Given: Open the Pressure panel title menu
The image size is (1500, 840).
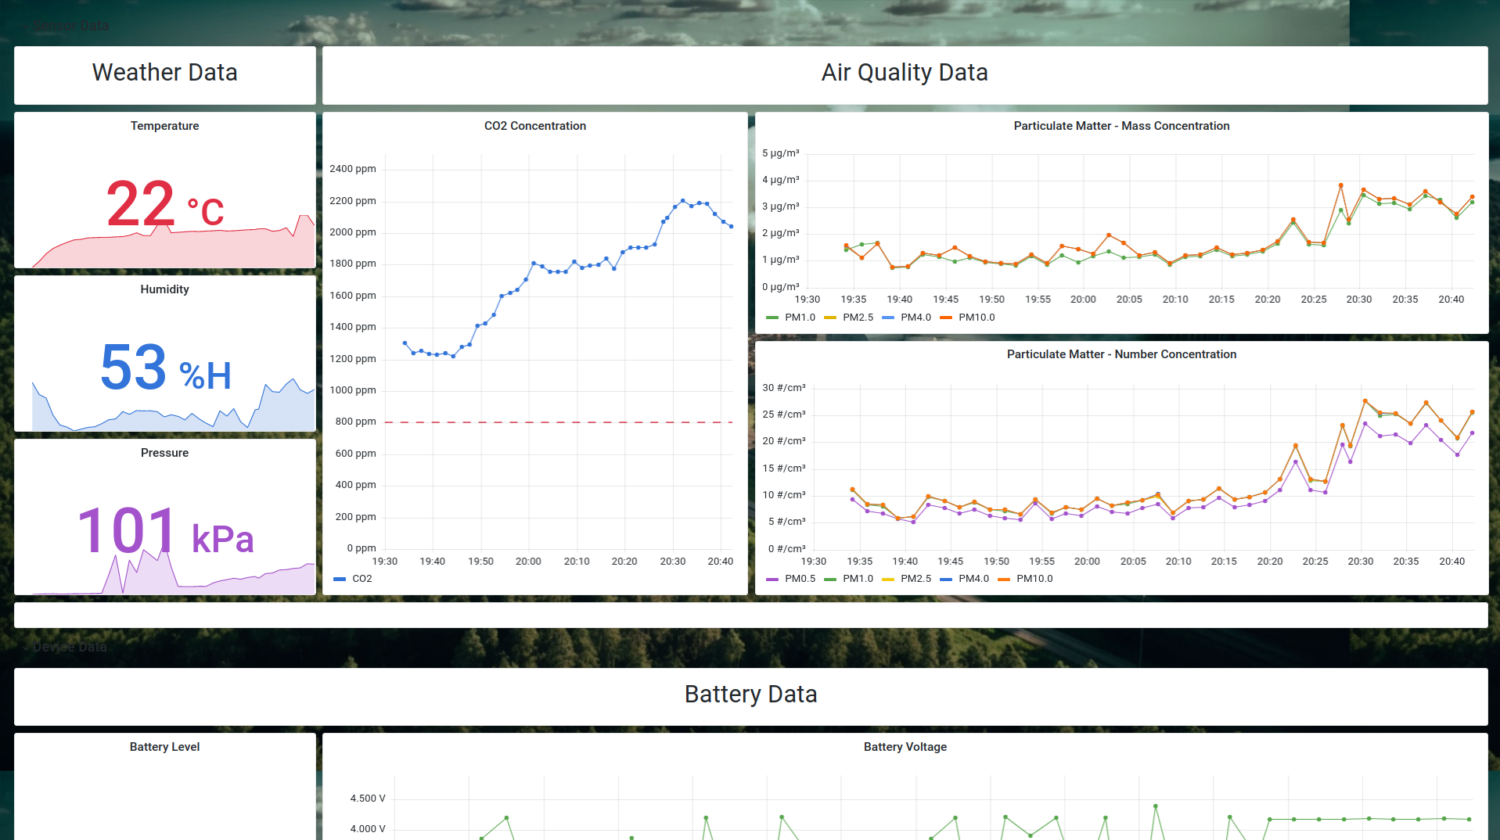Looking at the screenshot, I should pyautogui.click(x=164, y=453).
